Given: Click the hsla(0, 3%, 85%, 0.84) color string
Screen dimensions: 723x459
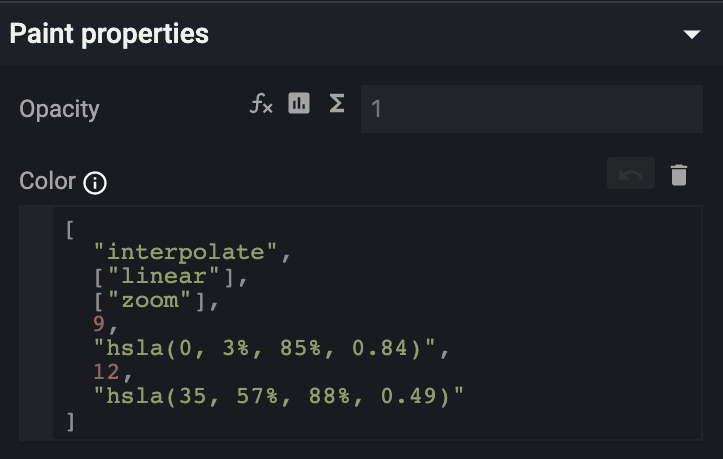Looking at the screenshot, I should click(264, 348).
